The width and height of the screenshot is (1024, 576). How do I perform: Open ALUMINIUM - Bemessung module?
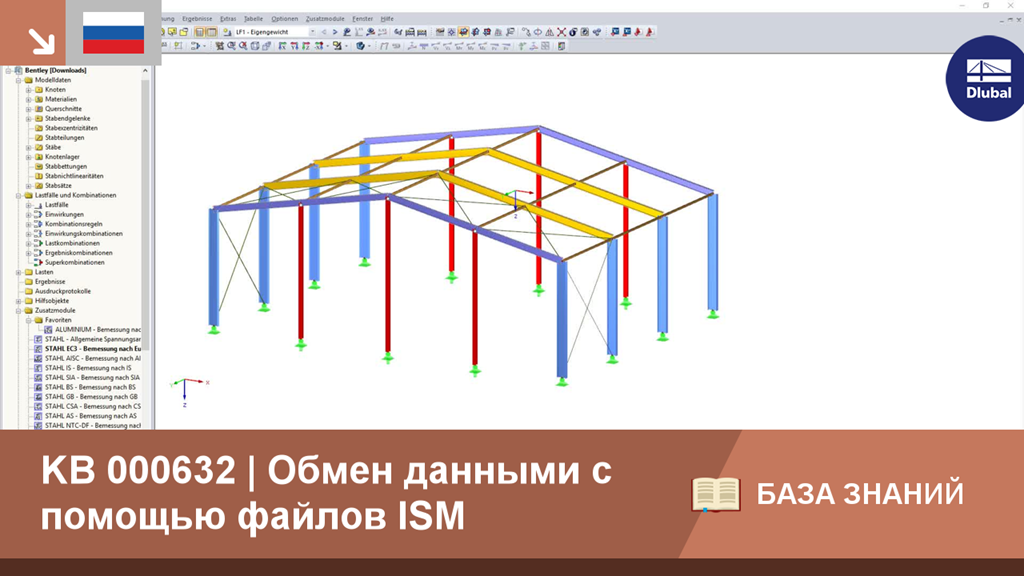point(98,330)
